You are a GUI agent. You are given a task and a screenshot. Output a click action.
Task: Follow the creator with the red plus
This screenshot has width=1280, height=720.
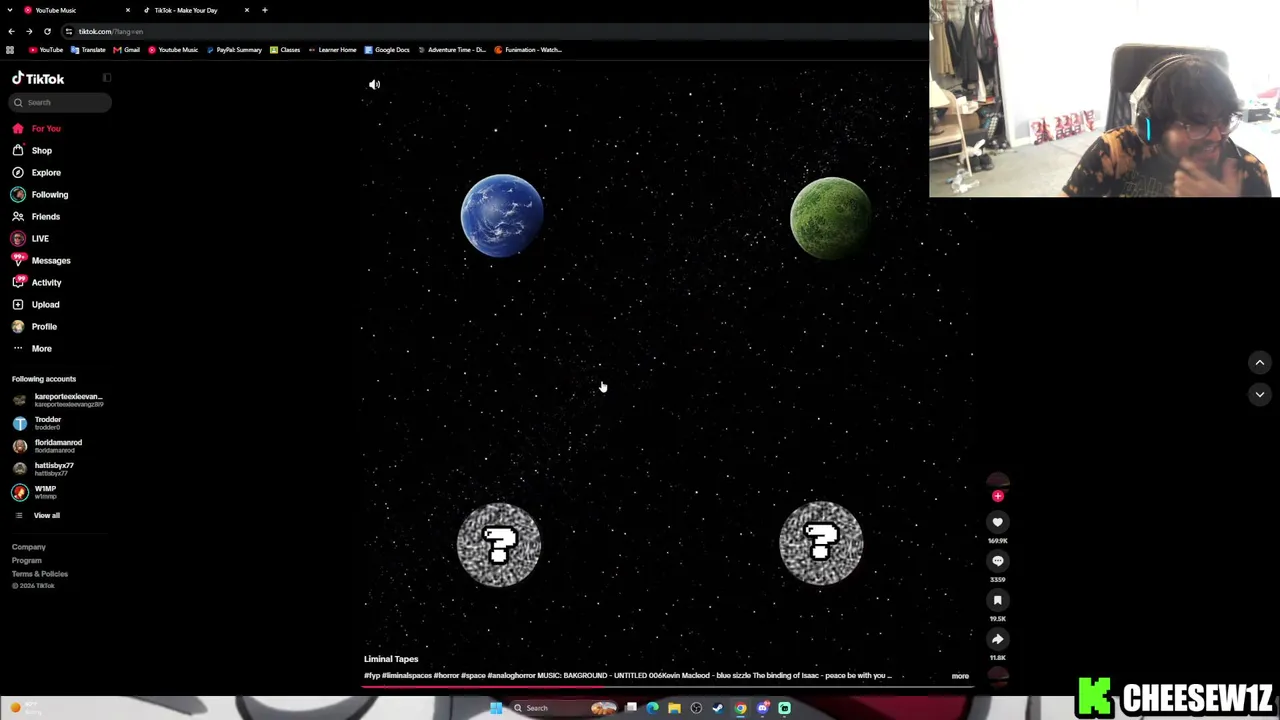[997, 496]
